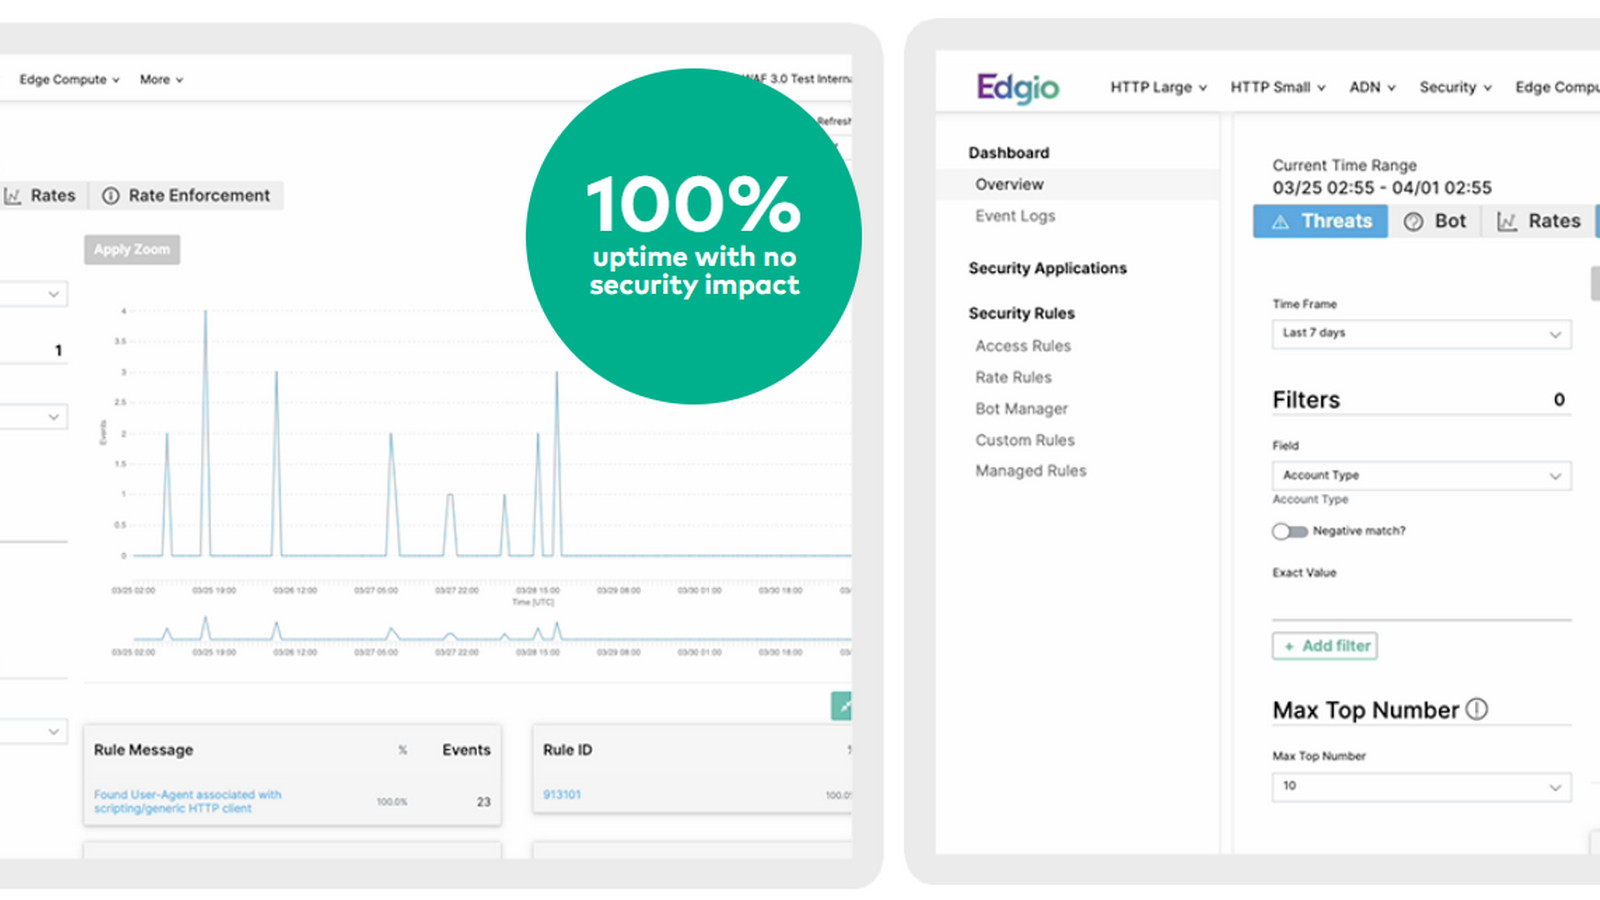The width and height of the screenshot is (1600, 900).
Task: Open the Field dropdown showing Account Type
Action: 1421,475
